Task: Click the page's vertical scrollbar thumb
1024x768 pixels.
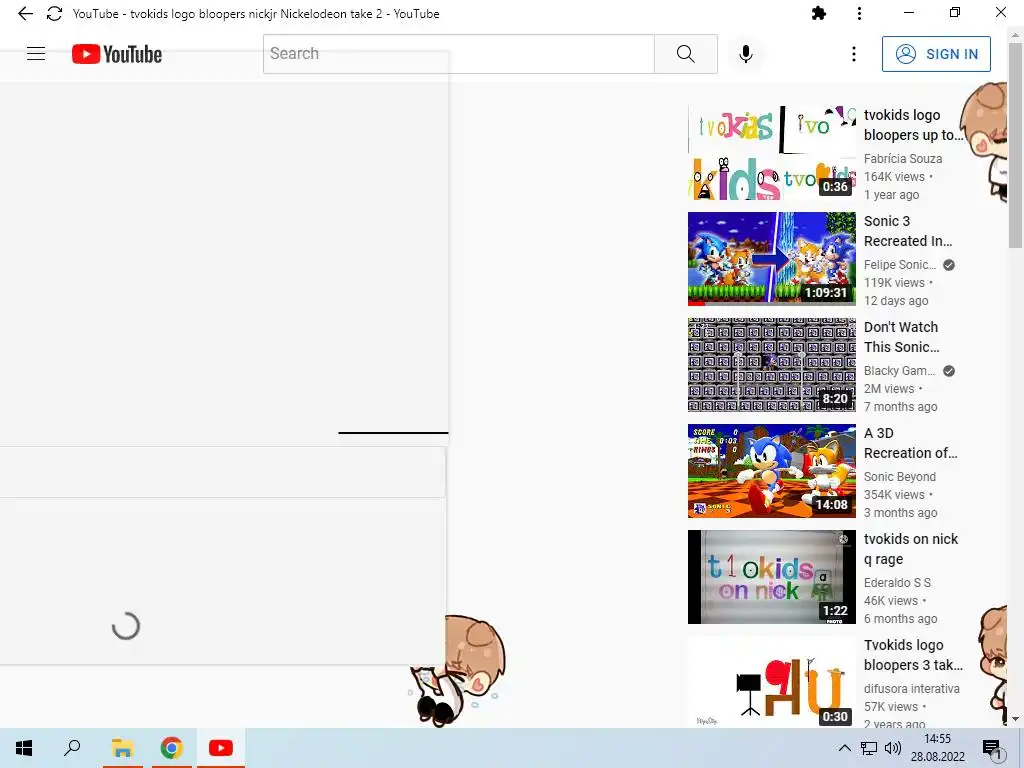Action: [x=1015, y=147]
